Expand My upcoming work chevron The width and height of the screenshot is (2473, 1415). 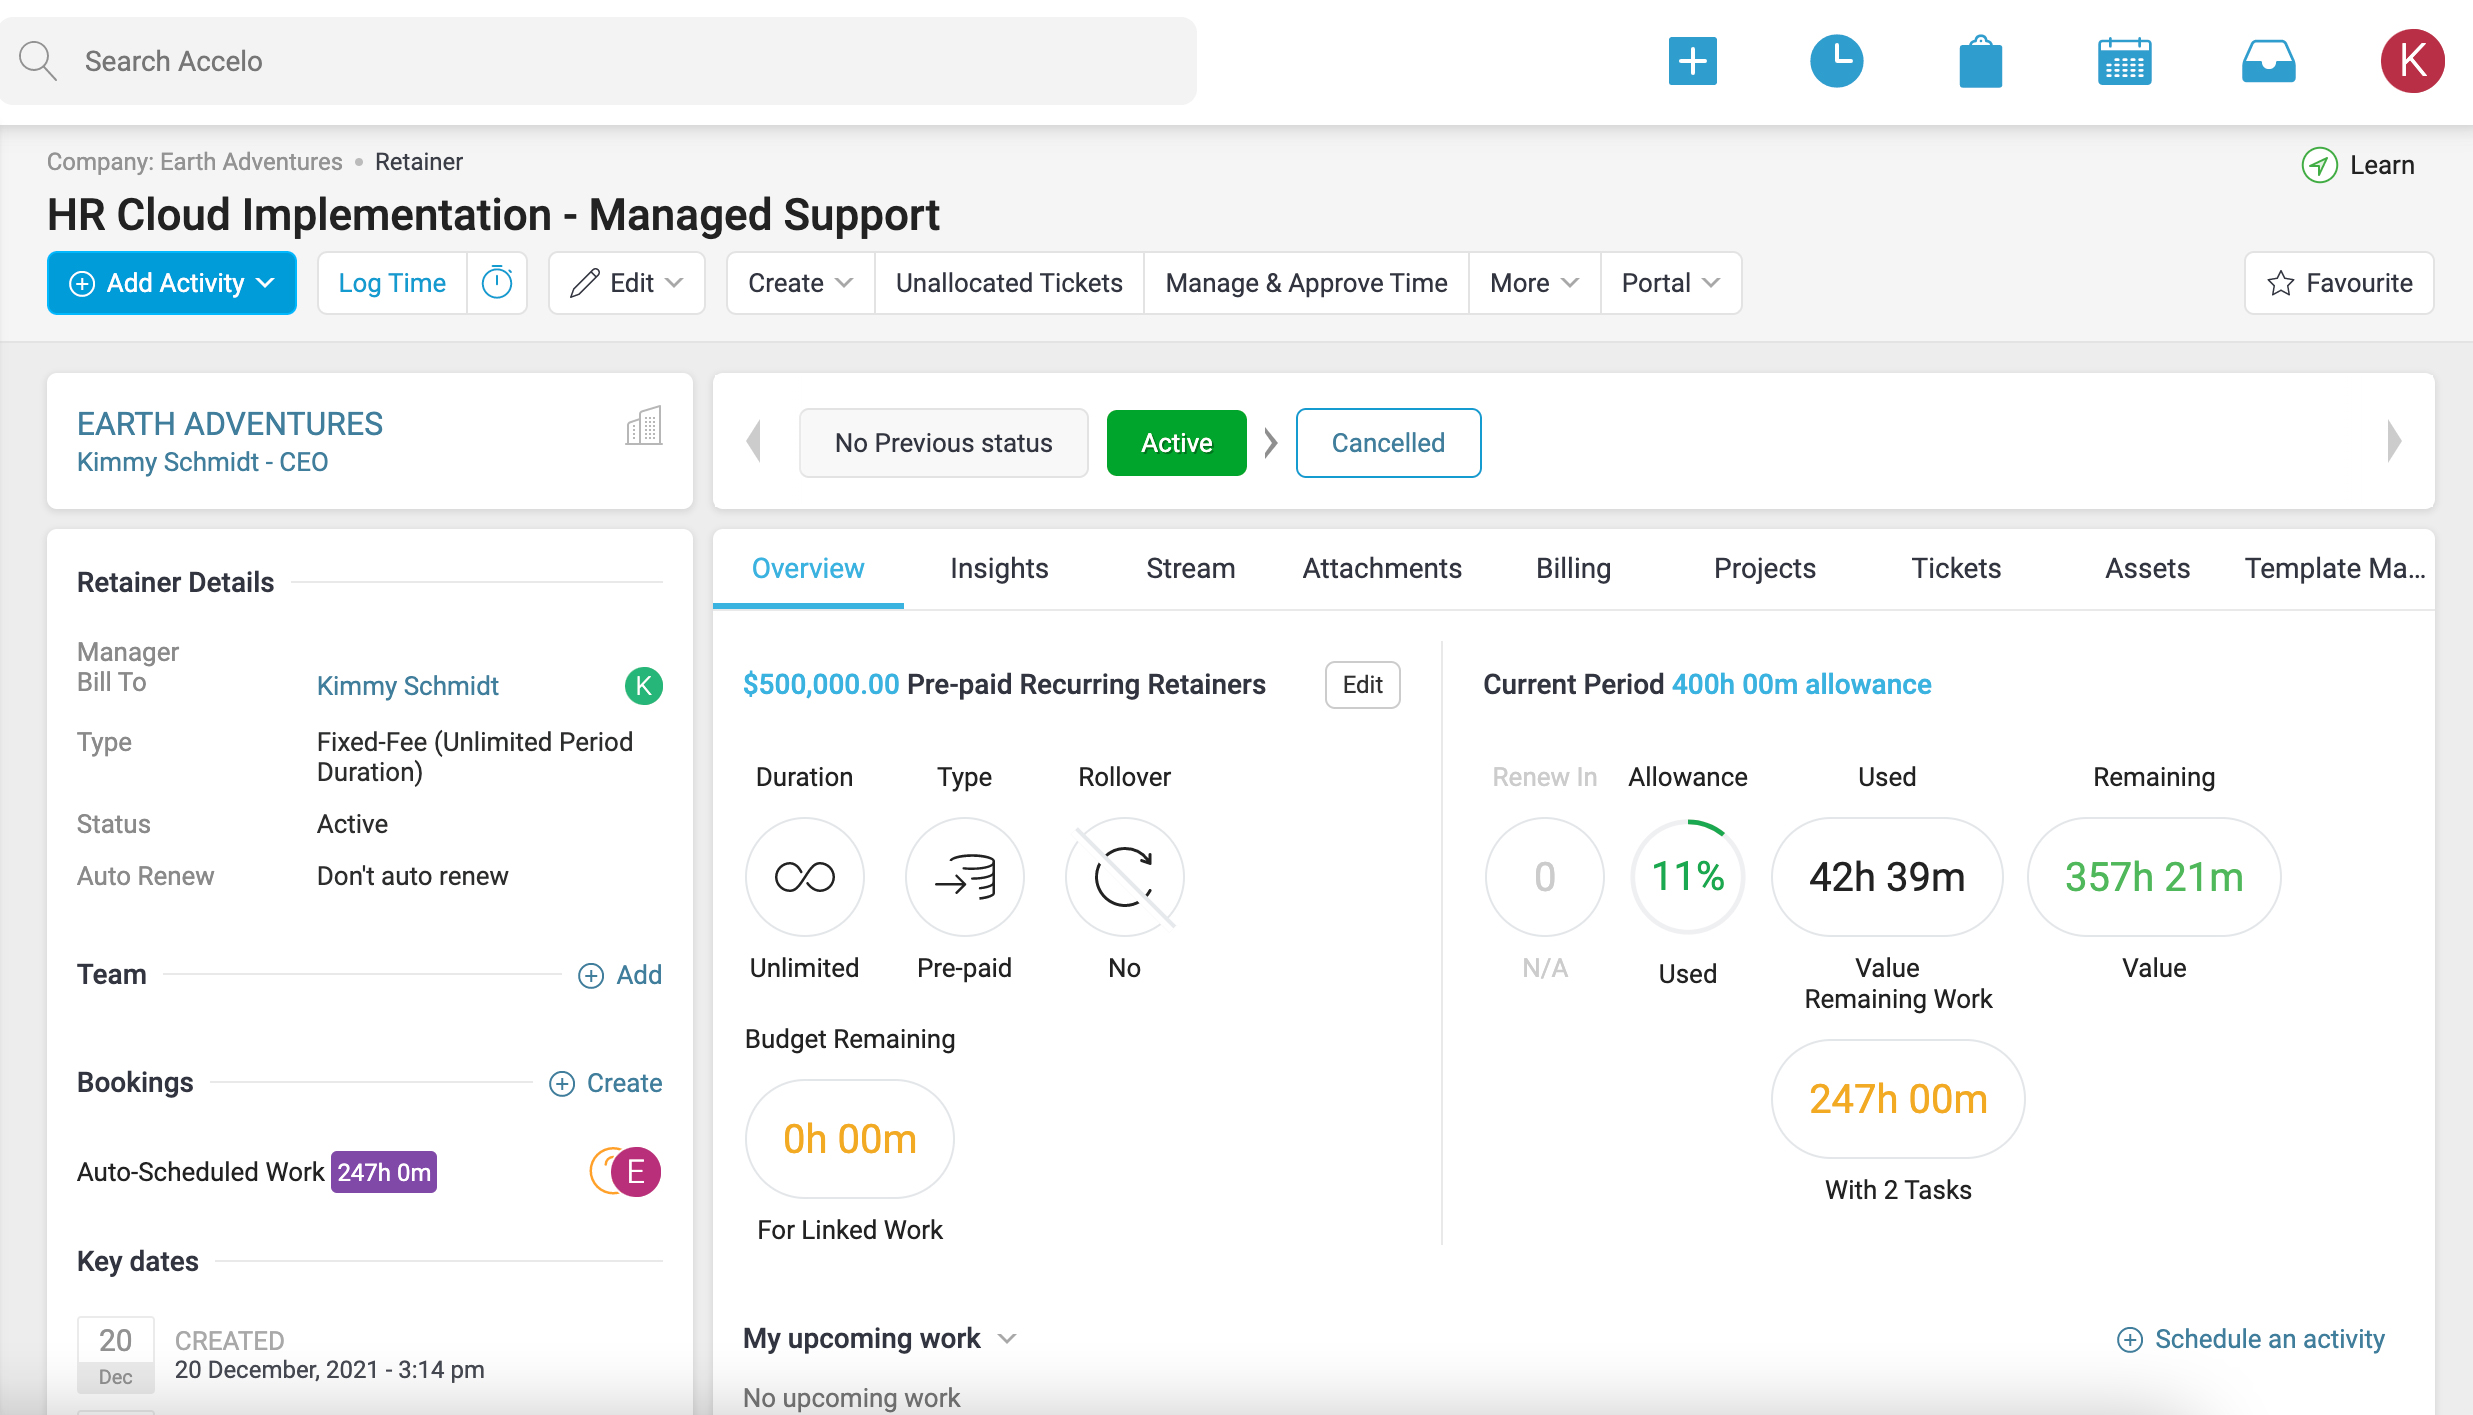click(x=1007, y=1339)
